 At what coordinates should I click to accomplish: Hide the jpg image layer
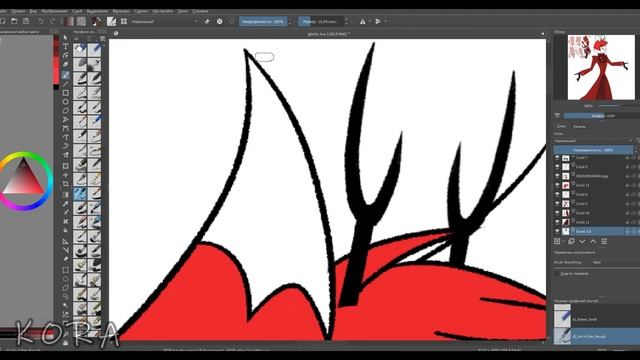557,176
